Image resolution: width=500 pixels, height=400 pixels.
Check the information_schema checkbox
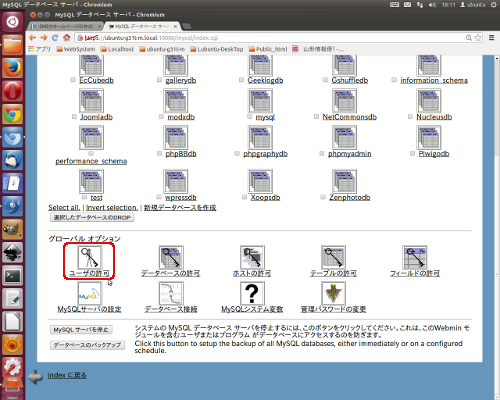394,80
